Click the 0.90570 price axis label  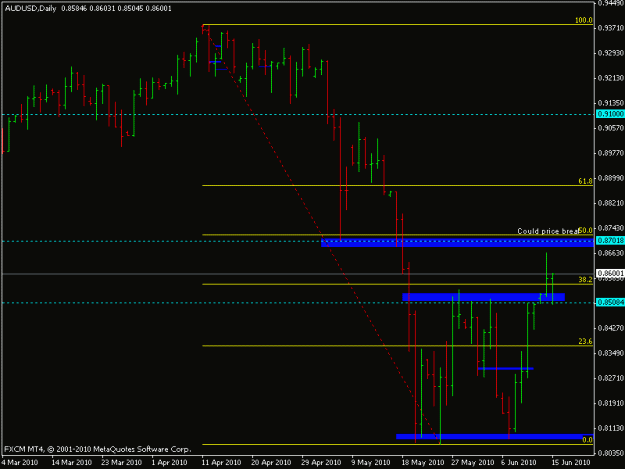pos(611,128)
